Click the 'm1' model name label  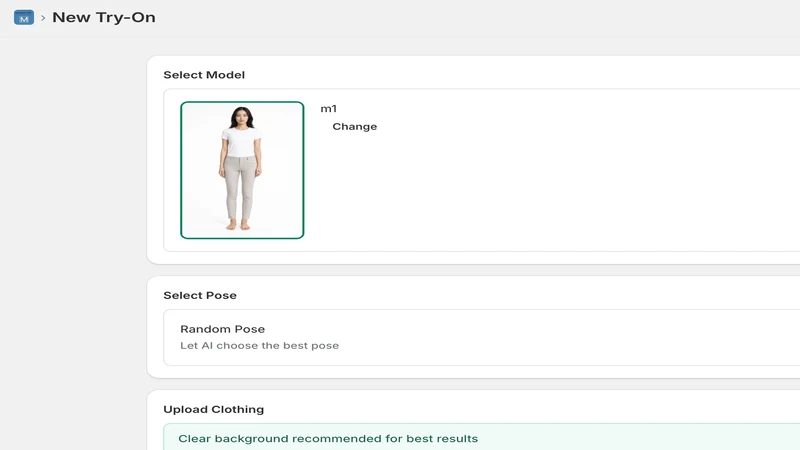329,109
